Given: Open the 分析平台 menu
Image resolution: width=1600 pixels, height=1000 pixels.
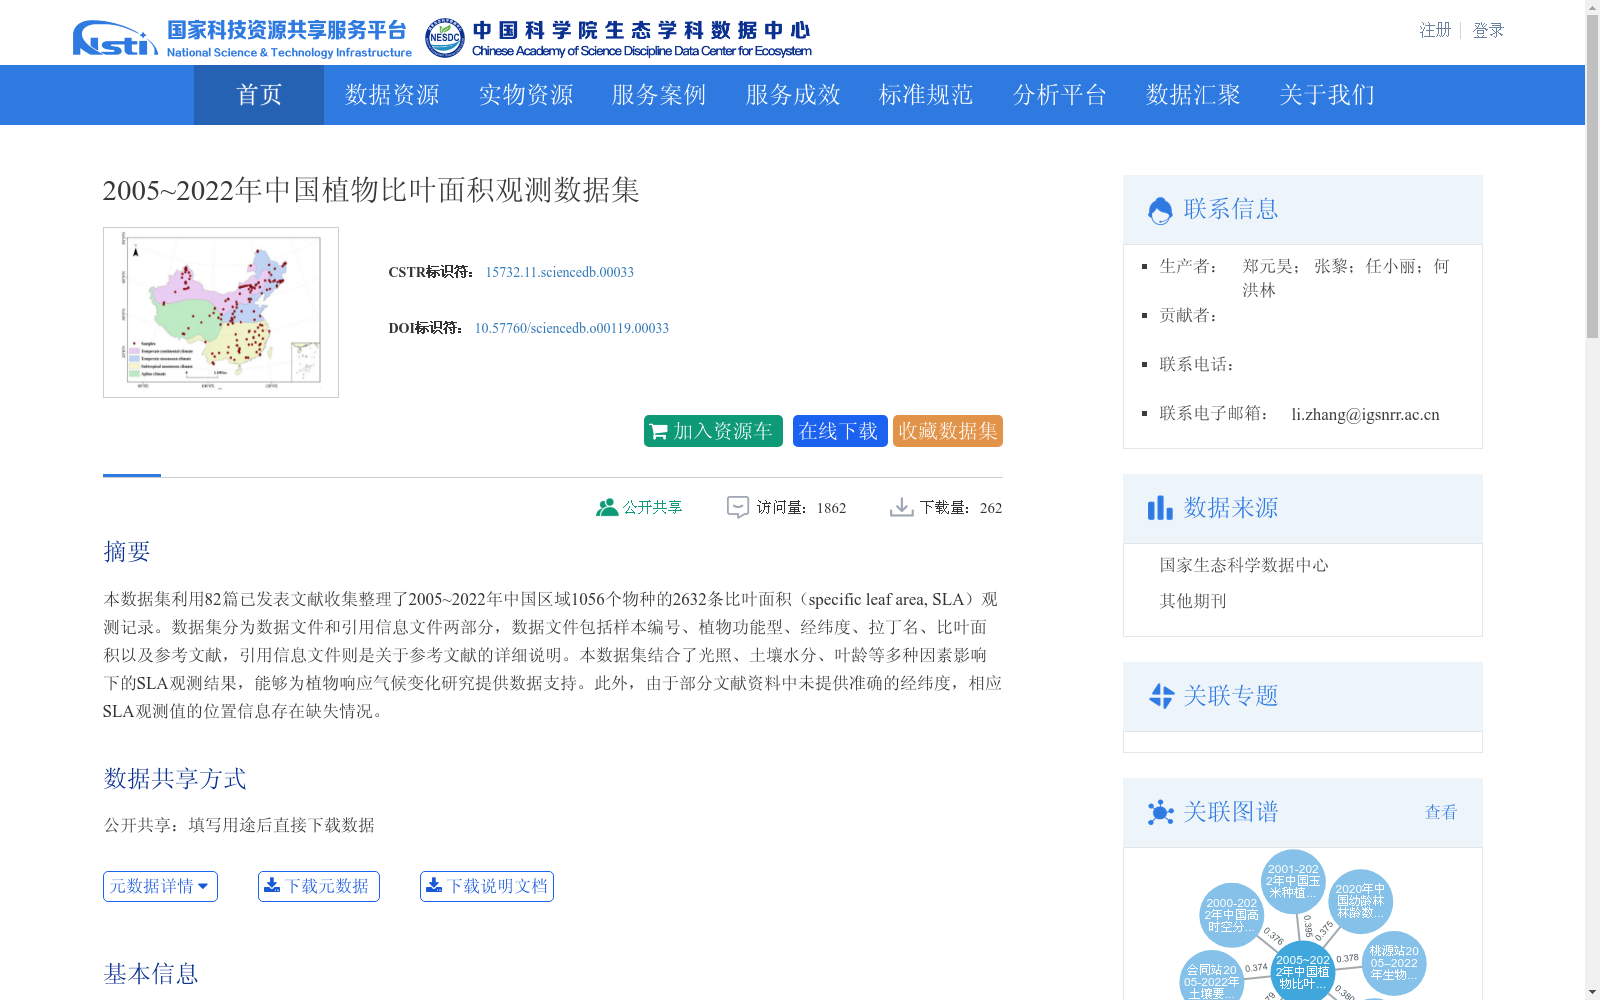Looking at the screenshot, I should click(1060, 95).
